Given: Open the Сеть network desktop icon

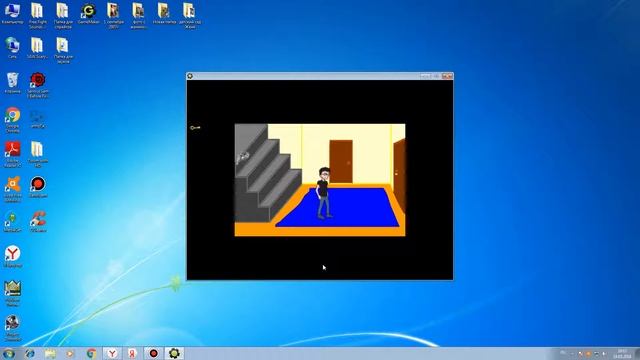Looking at the screenshot, I should coord(12,48).
